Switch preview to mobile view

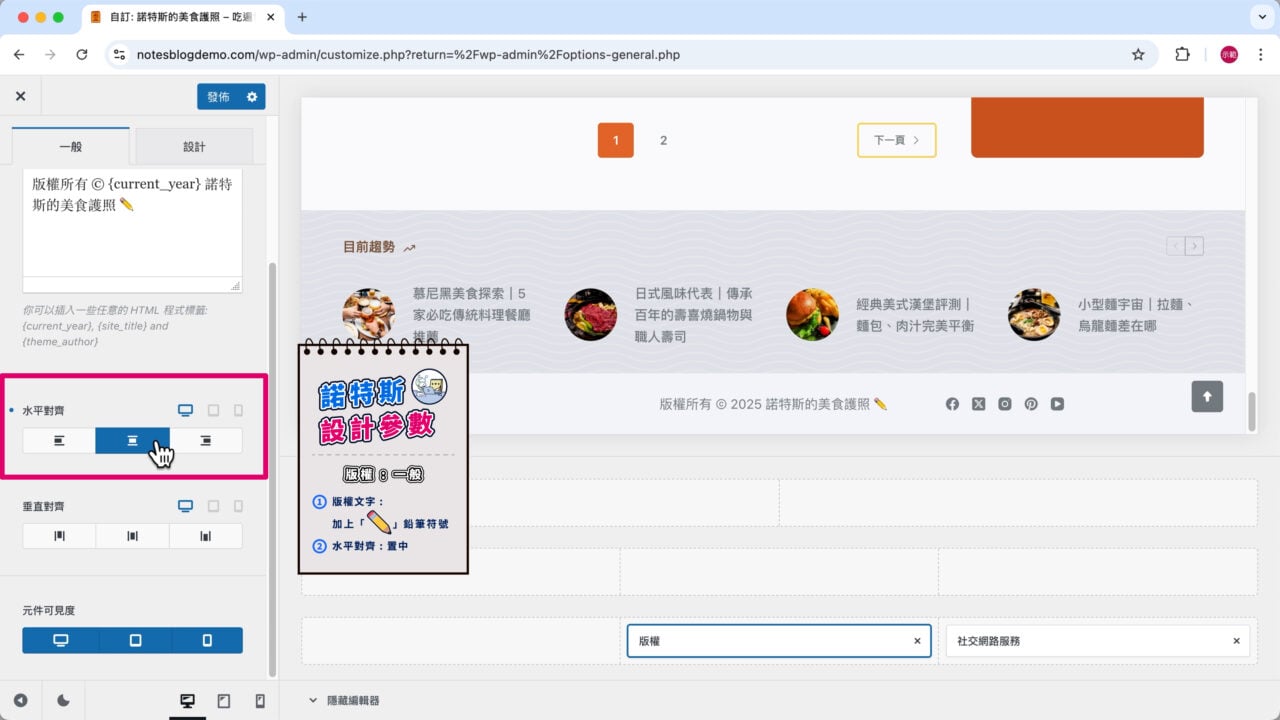point(258,701)
